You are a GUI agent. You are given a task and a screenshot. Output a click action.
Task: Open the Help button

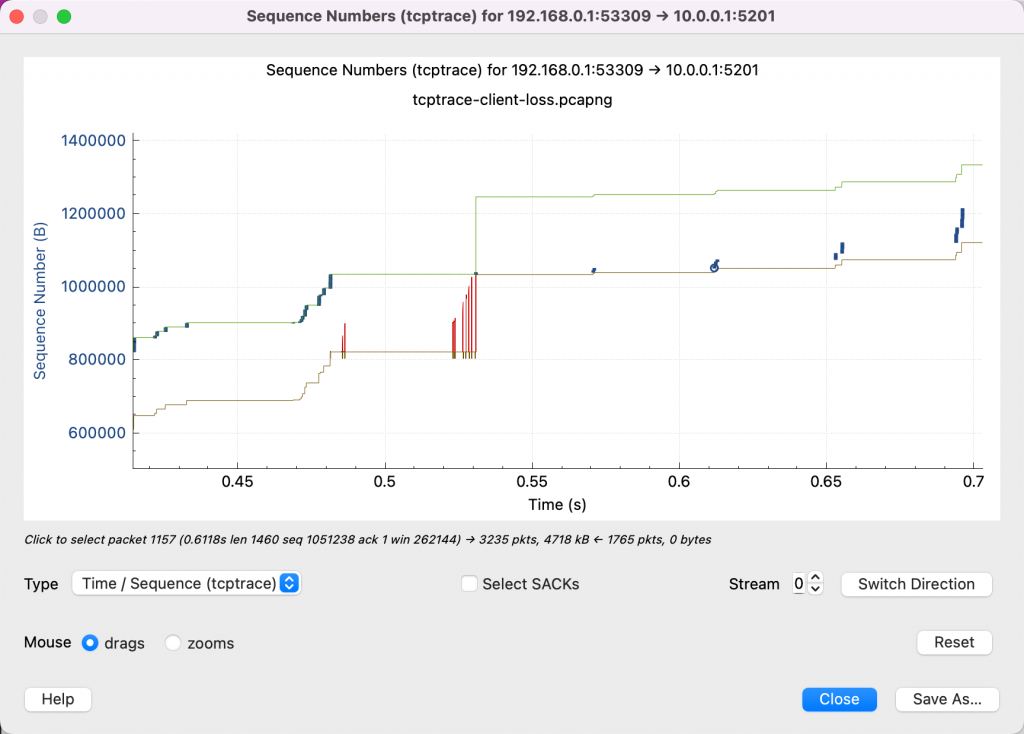click(58, 699)
